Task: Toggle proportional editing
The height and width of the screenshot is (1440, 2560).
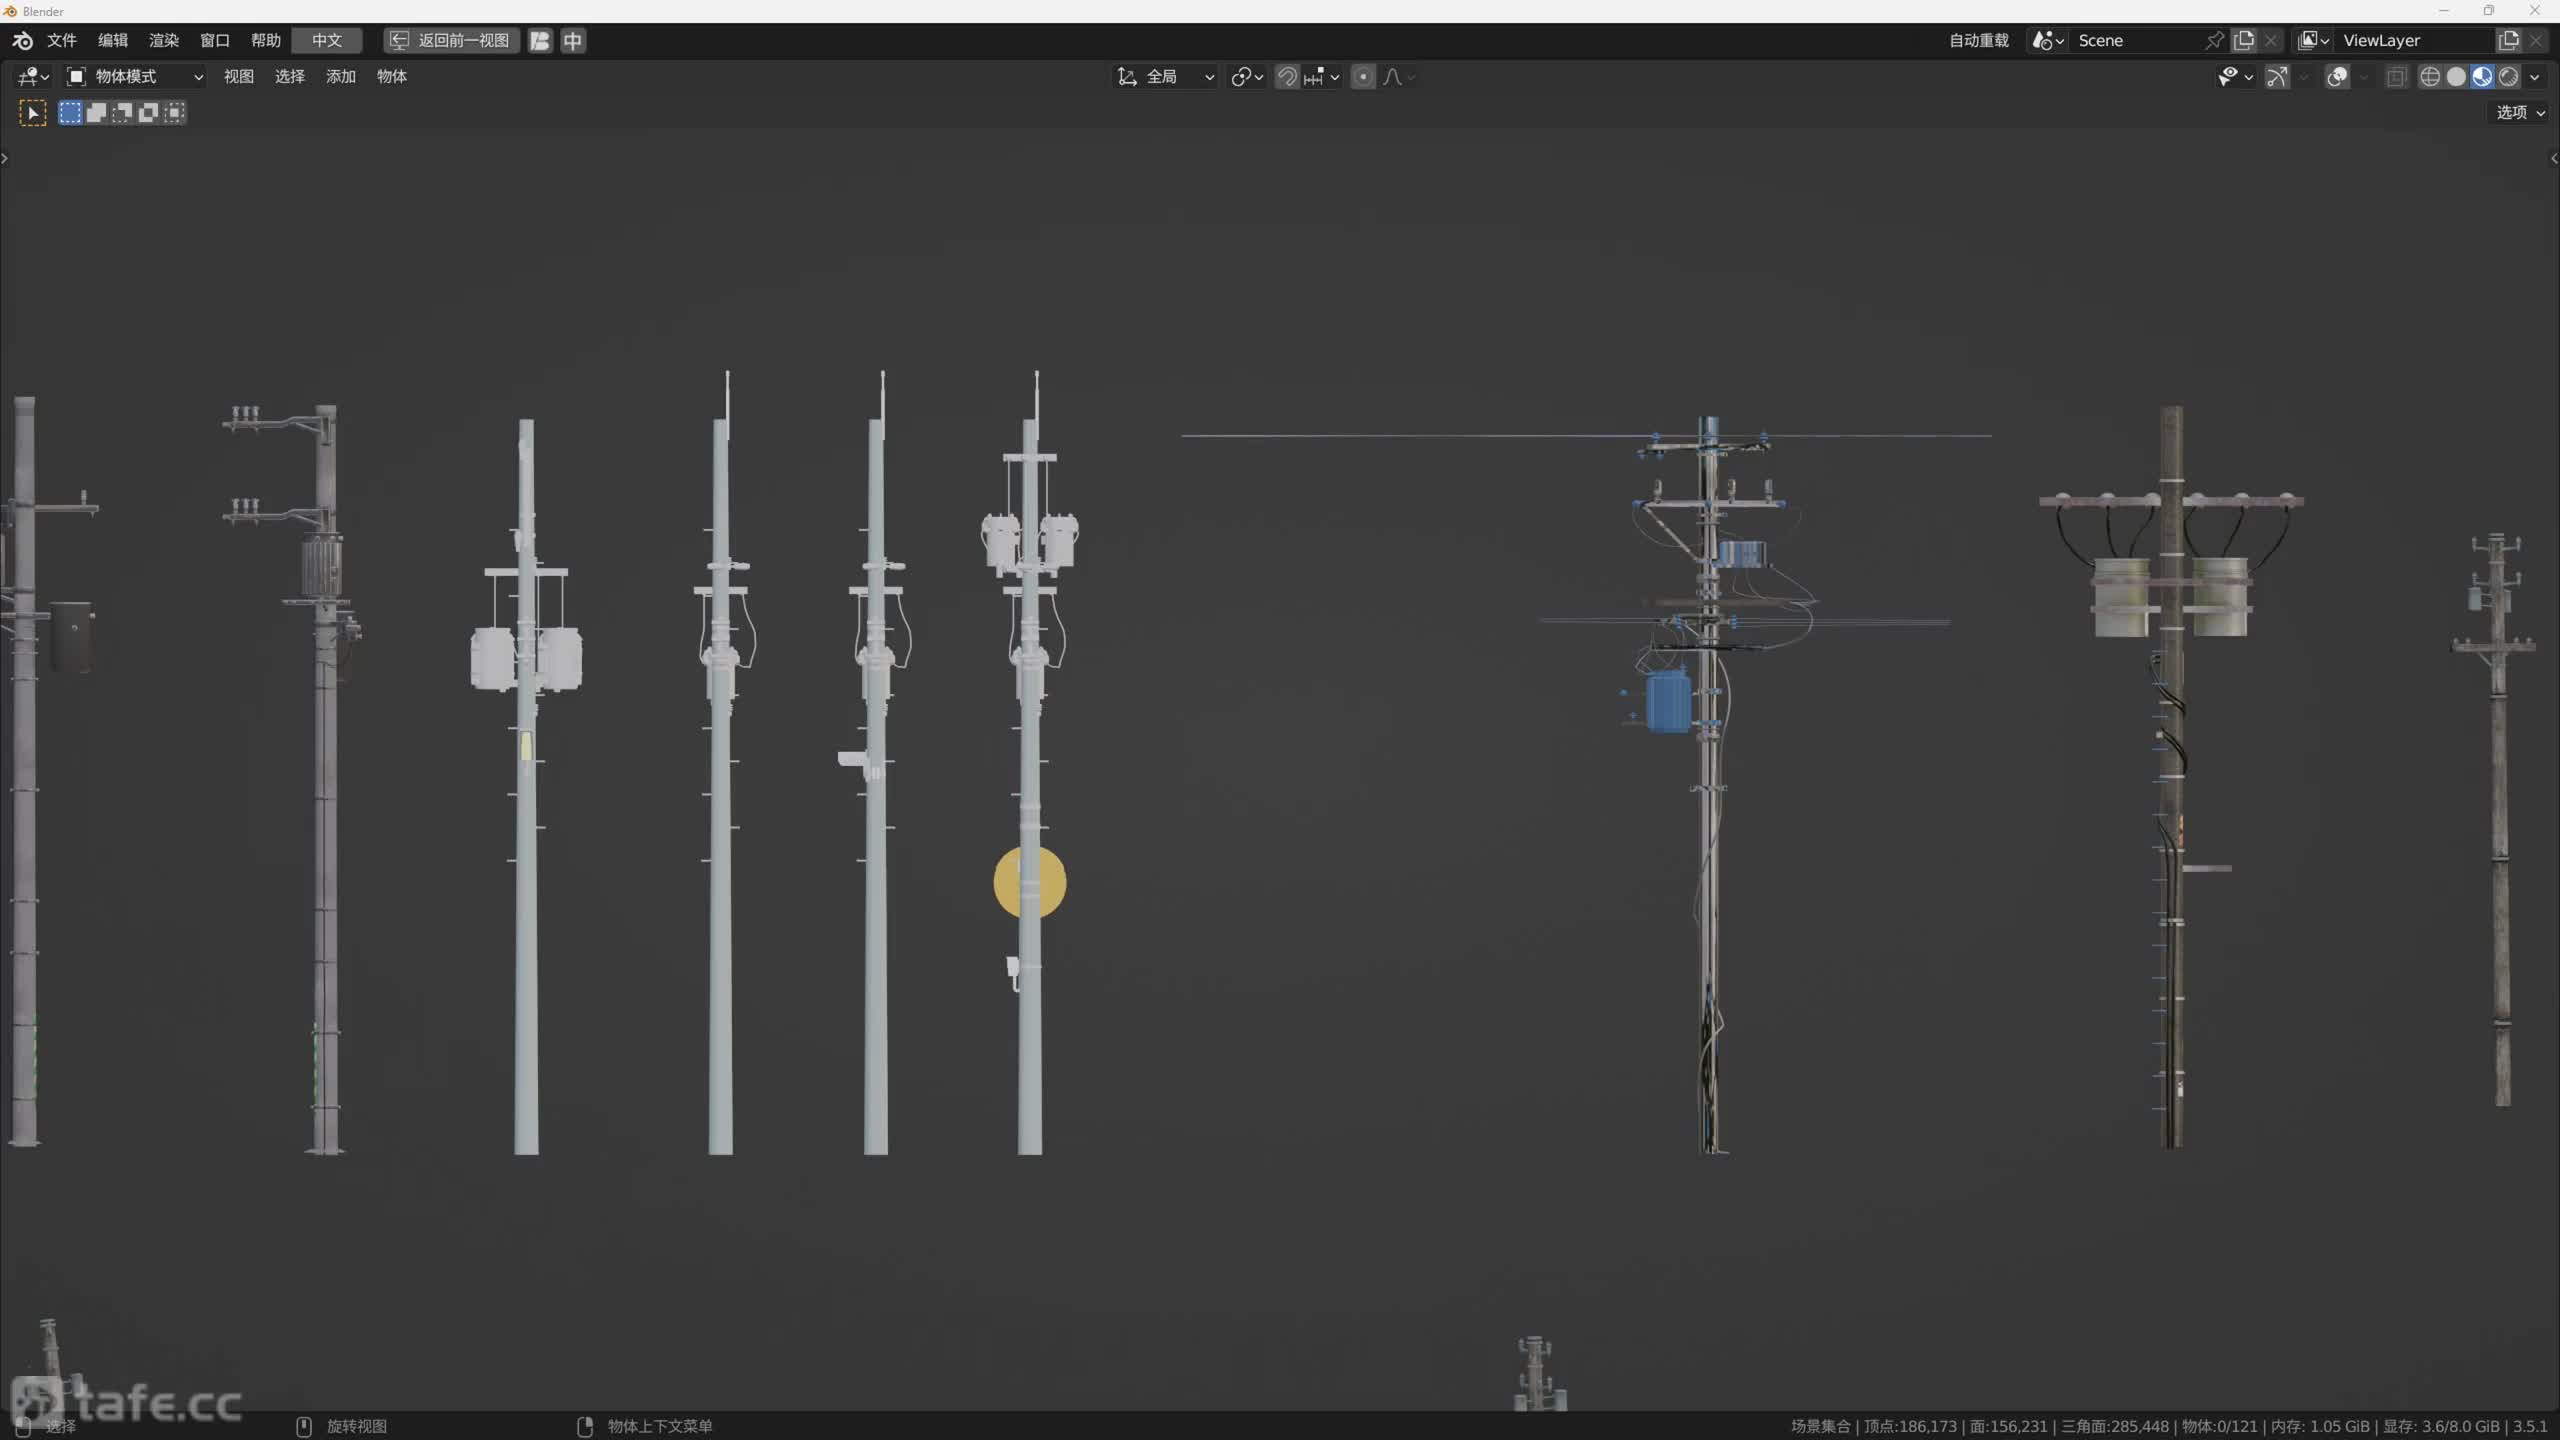Action: tap(1363, 76)
